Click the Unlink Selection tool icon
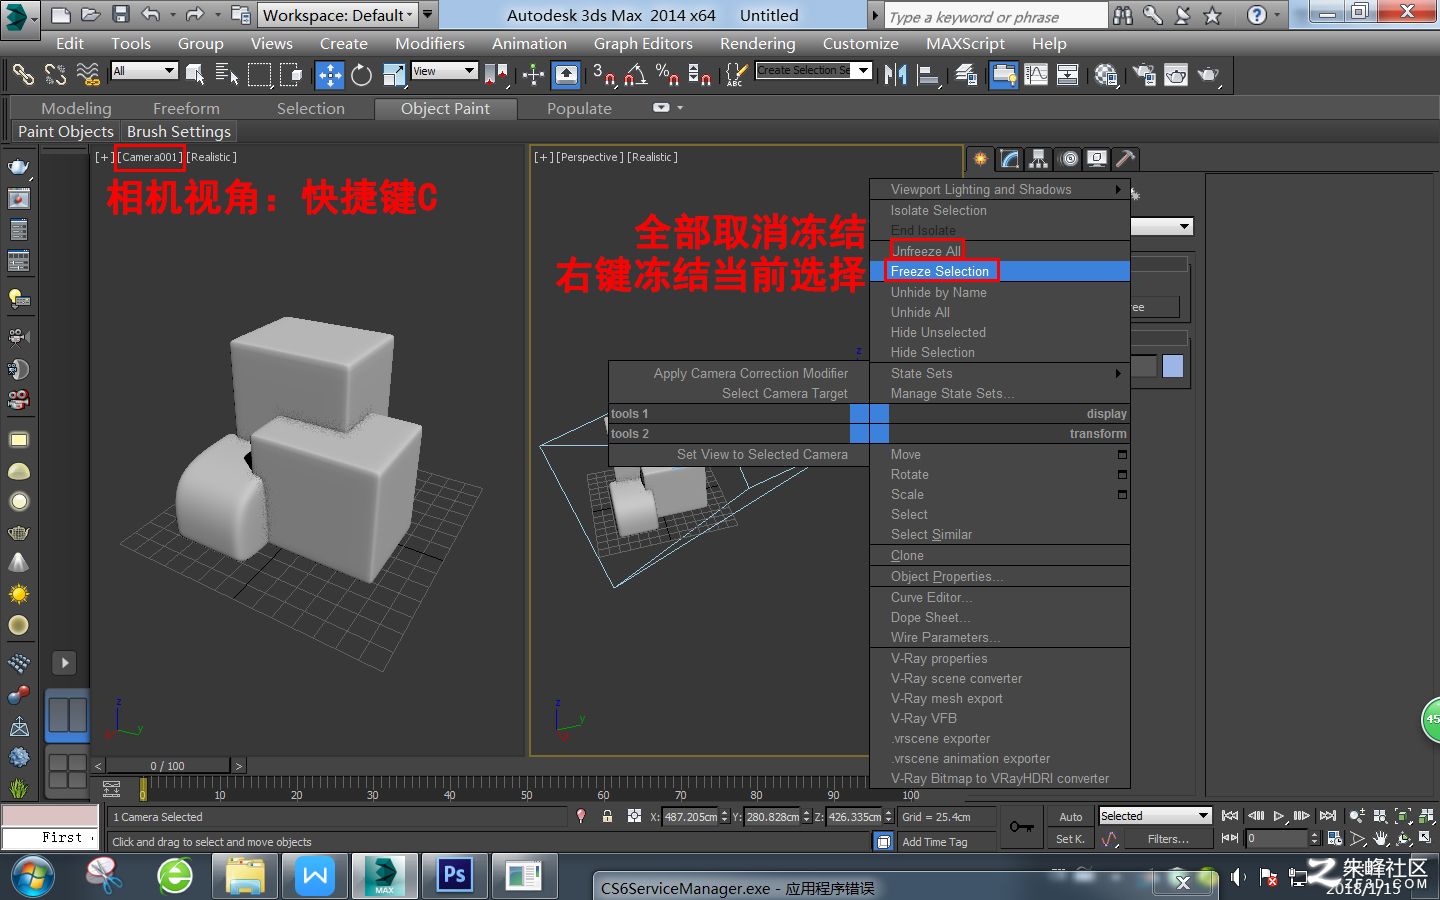 pyautogui.click(x=56, y=74)
